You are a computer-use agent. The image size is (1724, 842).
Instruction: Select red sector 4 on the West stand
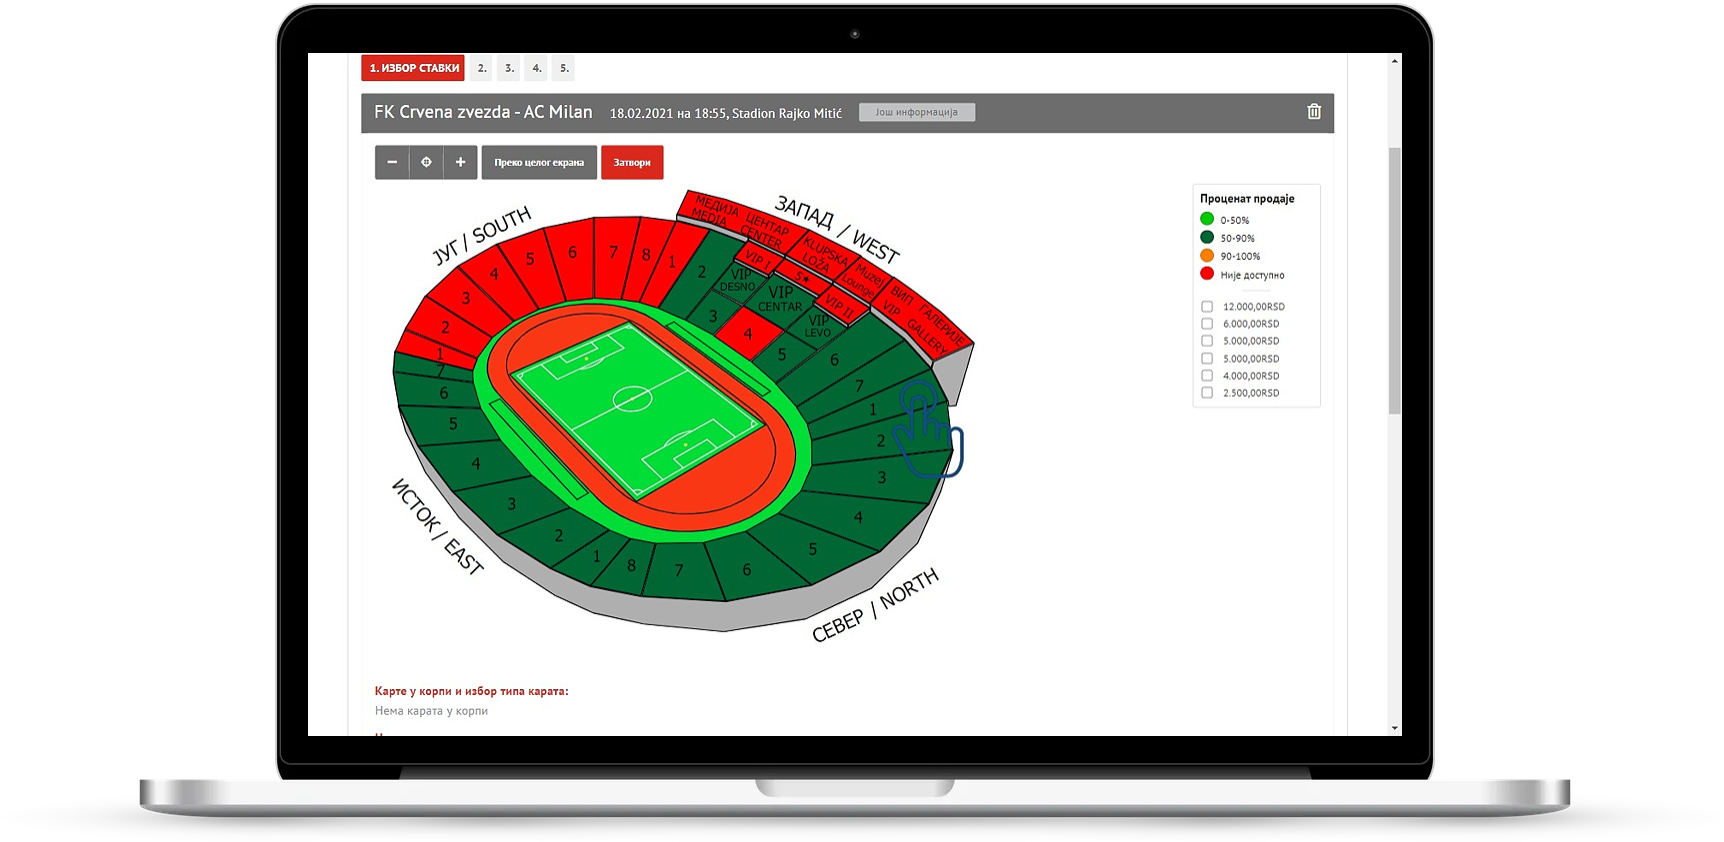click(x=747, y=334)
